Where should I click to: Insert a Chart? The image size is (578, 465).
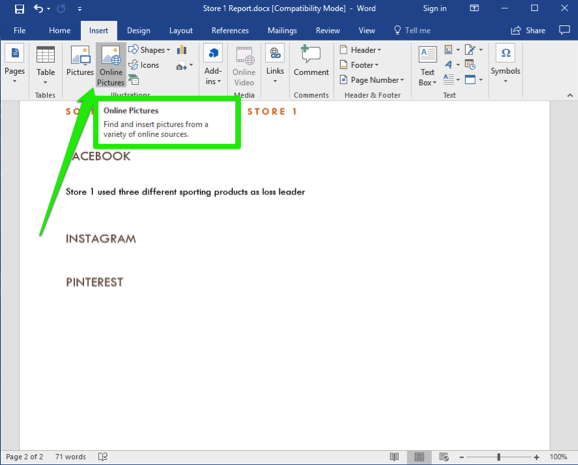click(182, 50)
